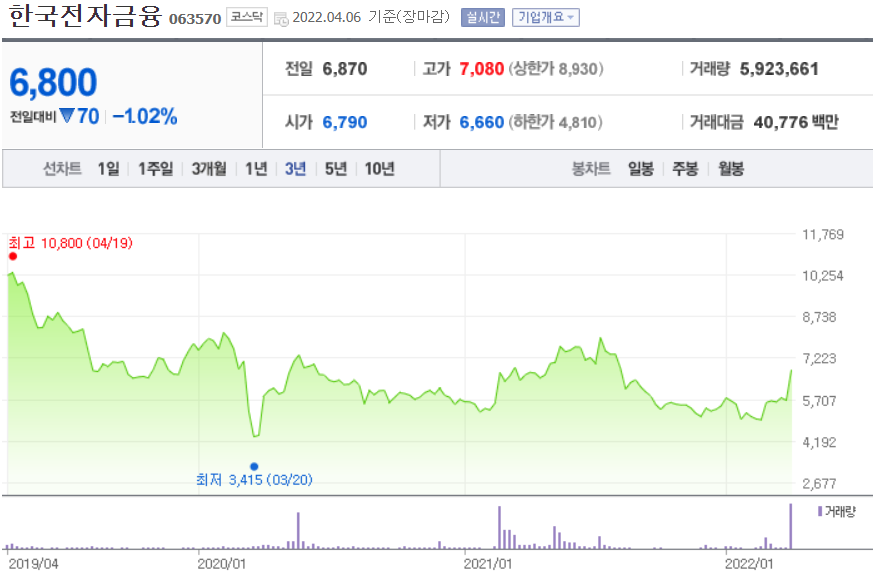Click the stock code 063570
Image resolution: width=873 pixels, height=583 pixels.
[x=195, y=19]
